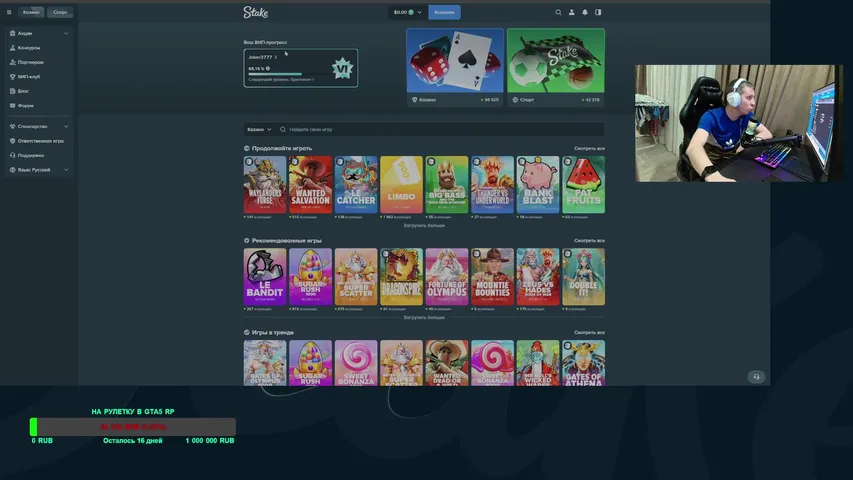Open the Казино filter dropdown by search

(259, 130)
